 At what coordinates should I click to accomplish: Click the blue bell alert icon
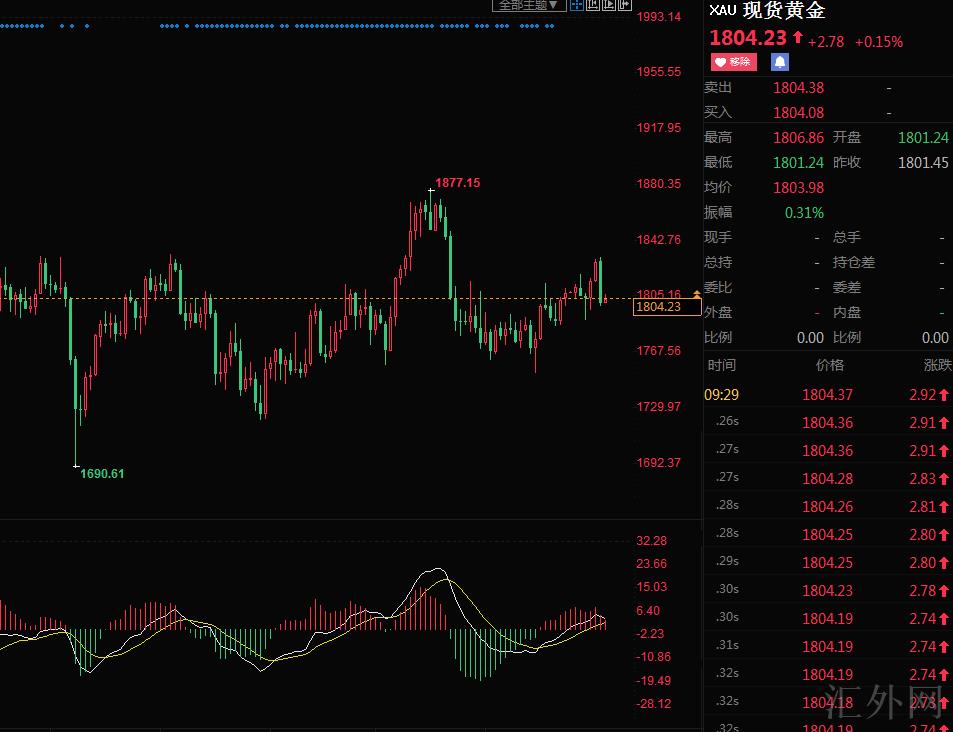click(779, 62)
